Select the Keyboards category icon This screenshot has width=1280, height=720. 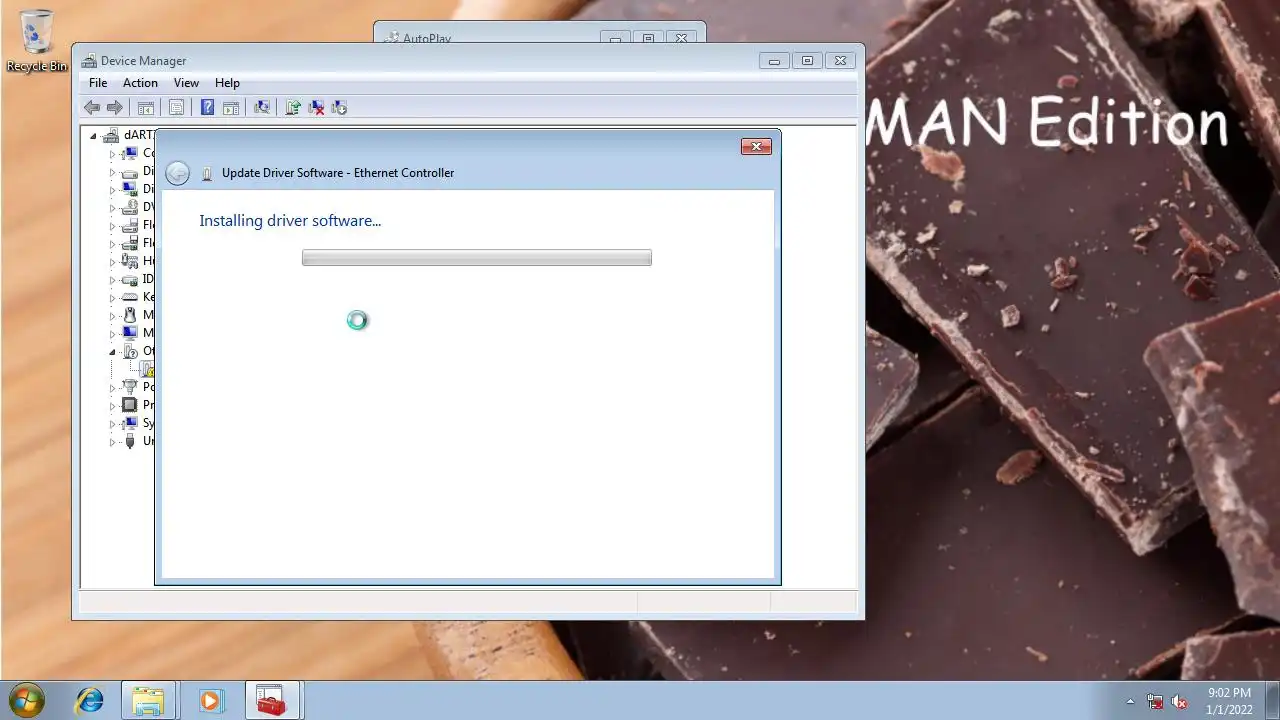pos(129,297)
